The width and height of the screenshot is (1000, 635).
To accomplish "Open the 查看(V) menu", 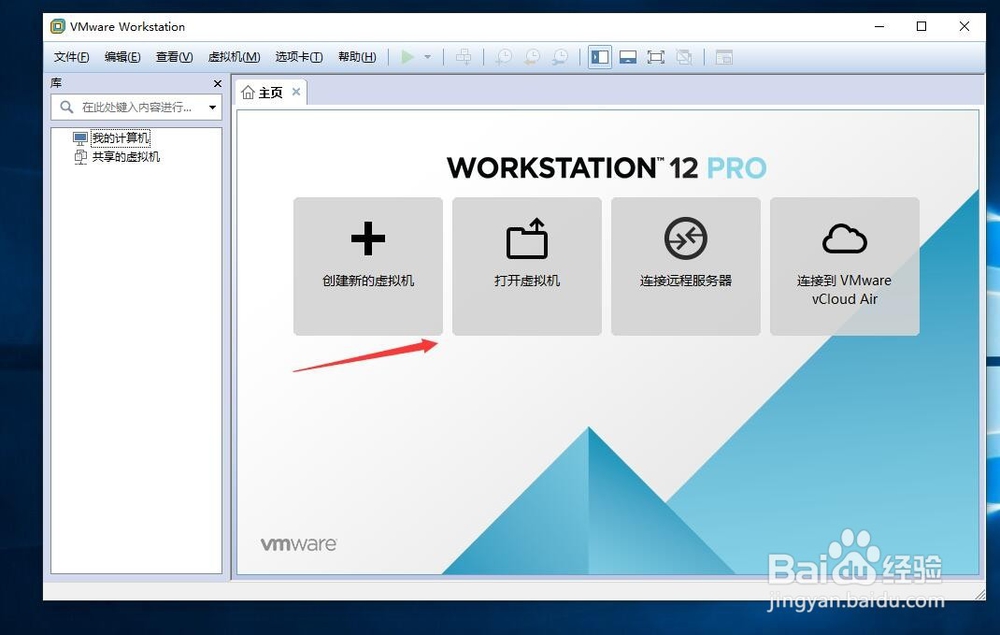I will pyautogui.click(x=174, y=57).
